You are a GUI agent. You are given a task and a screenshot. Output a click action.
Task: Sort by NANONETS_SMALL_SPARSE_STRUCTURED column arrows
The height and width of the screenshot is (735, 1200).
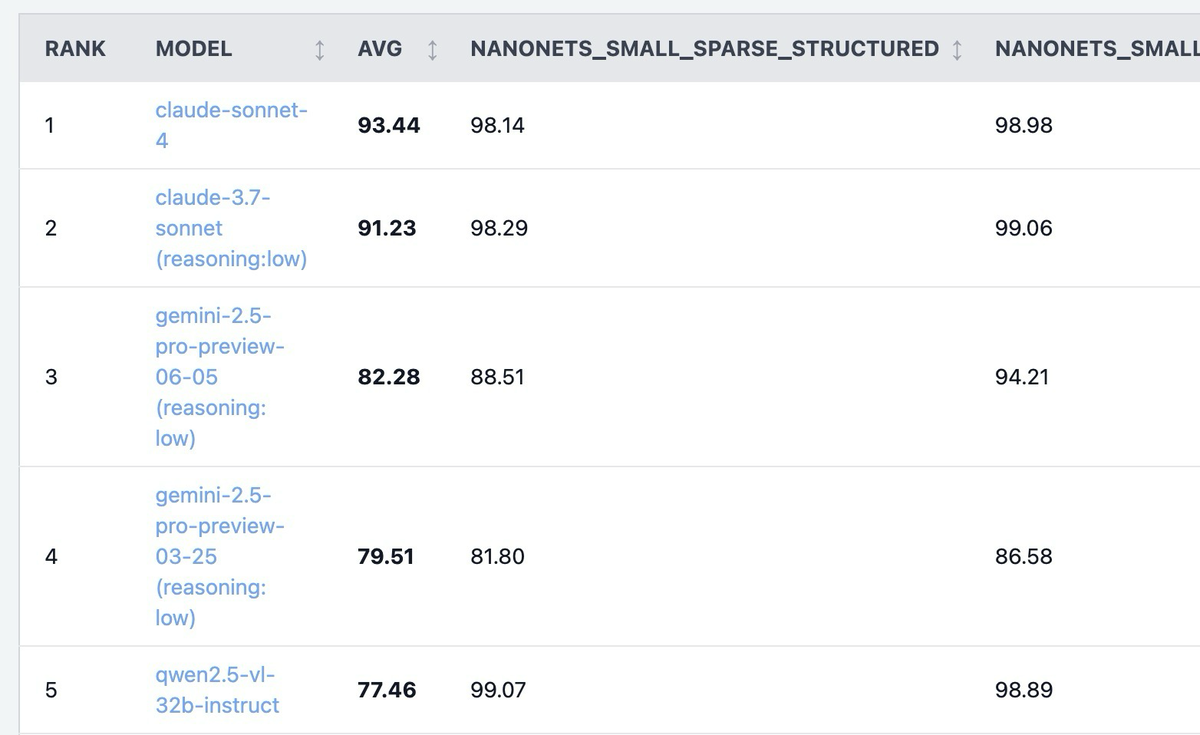click(x=957, y=49)
